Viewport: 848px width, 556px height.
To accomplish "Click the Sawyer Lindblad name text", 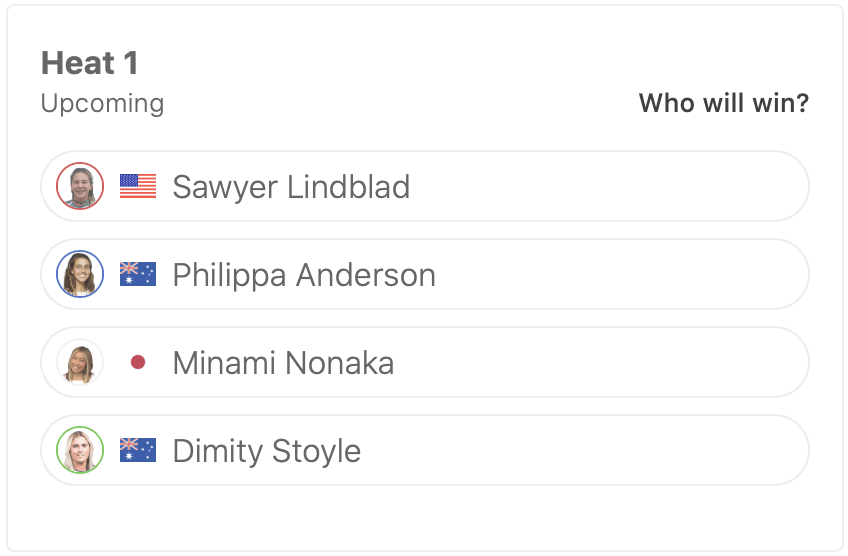I will pyautogui.click(x=291, y=187).
